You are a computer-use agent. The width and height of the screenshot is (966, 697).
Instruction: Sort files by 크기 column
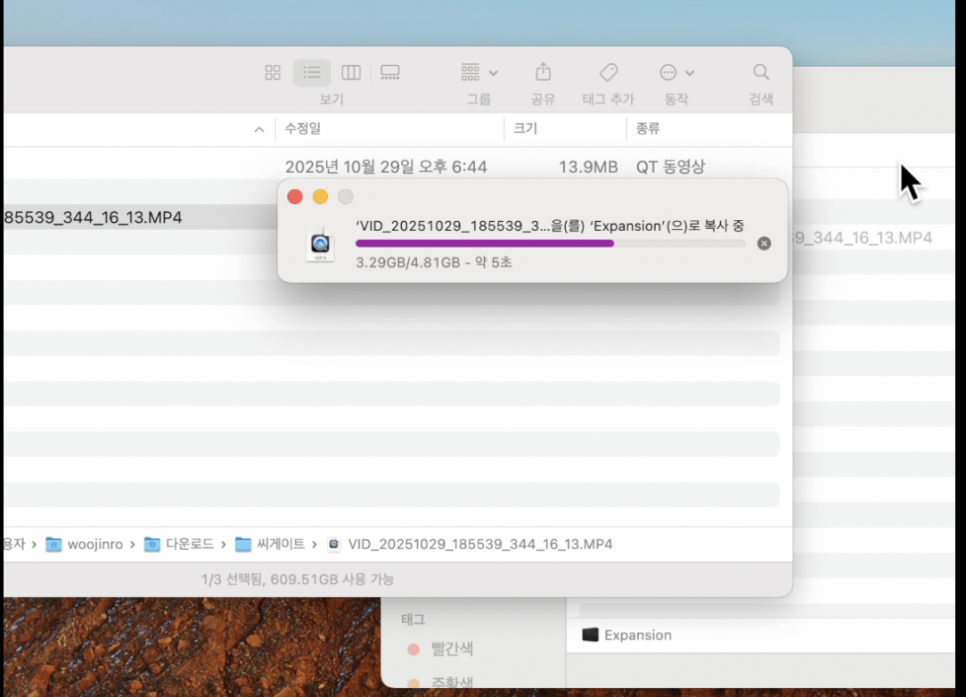[525, 129]
